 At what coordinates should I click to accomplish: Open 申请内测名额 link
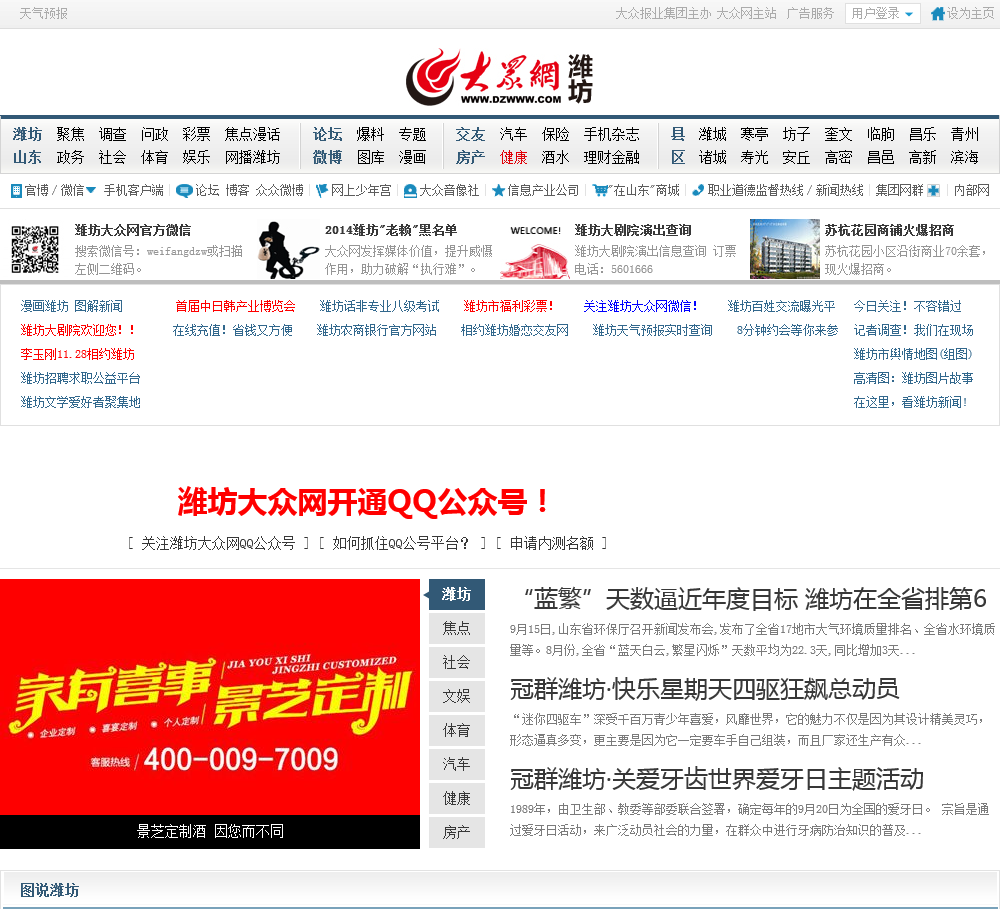tap(552, 543)
